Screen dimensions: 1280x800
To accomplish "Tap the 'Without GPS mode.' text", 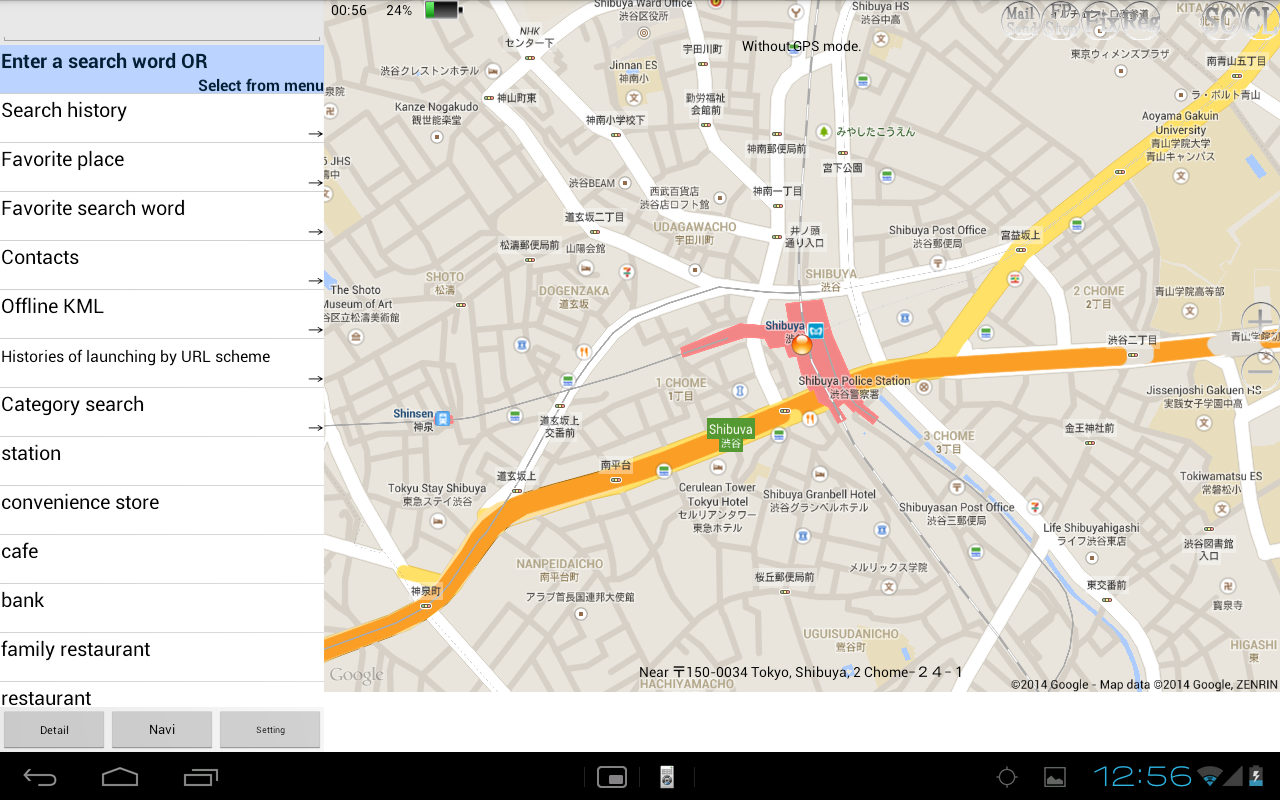I will (x=801, y=47).
